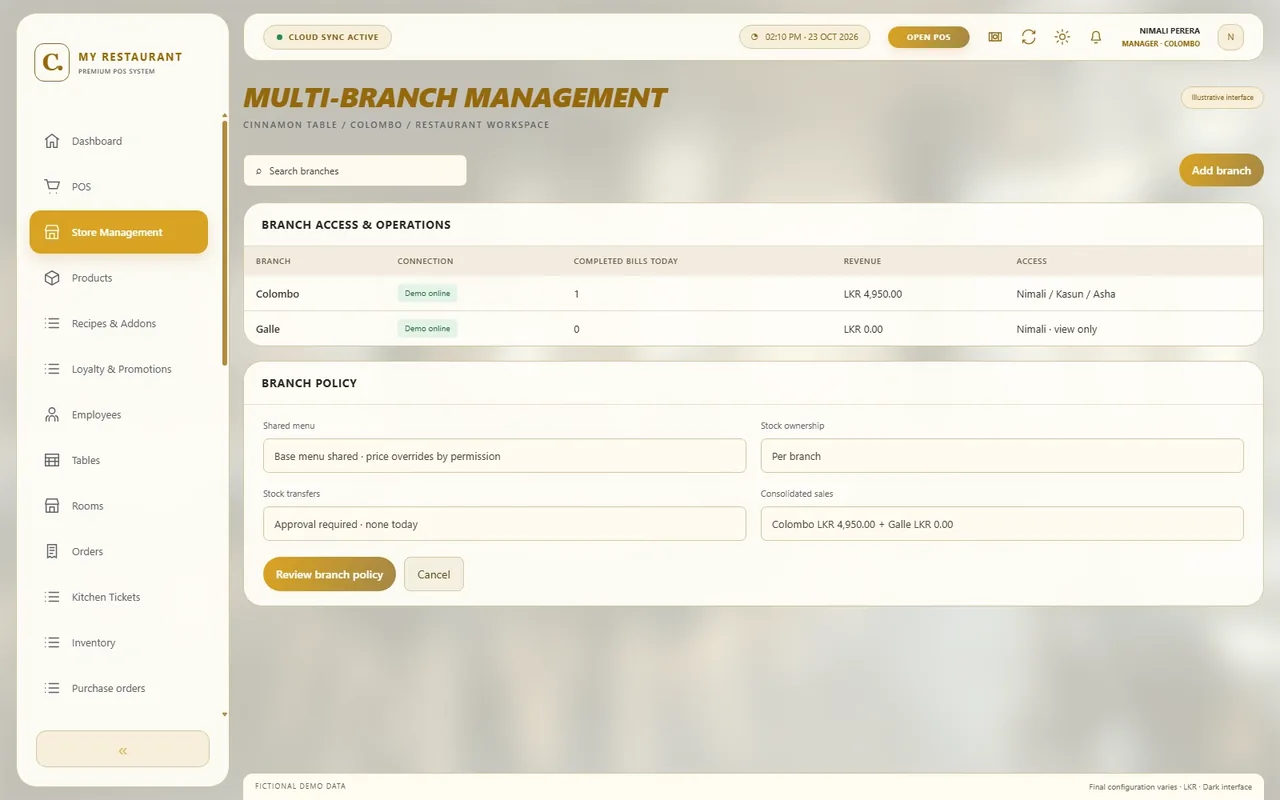1280x800 pixels.
Task: Toggle light theme with the sun icon
Action: (1062, 37)
